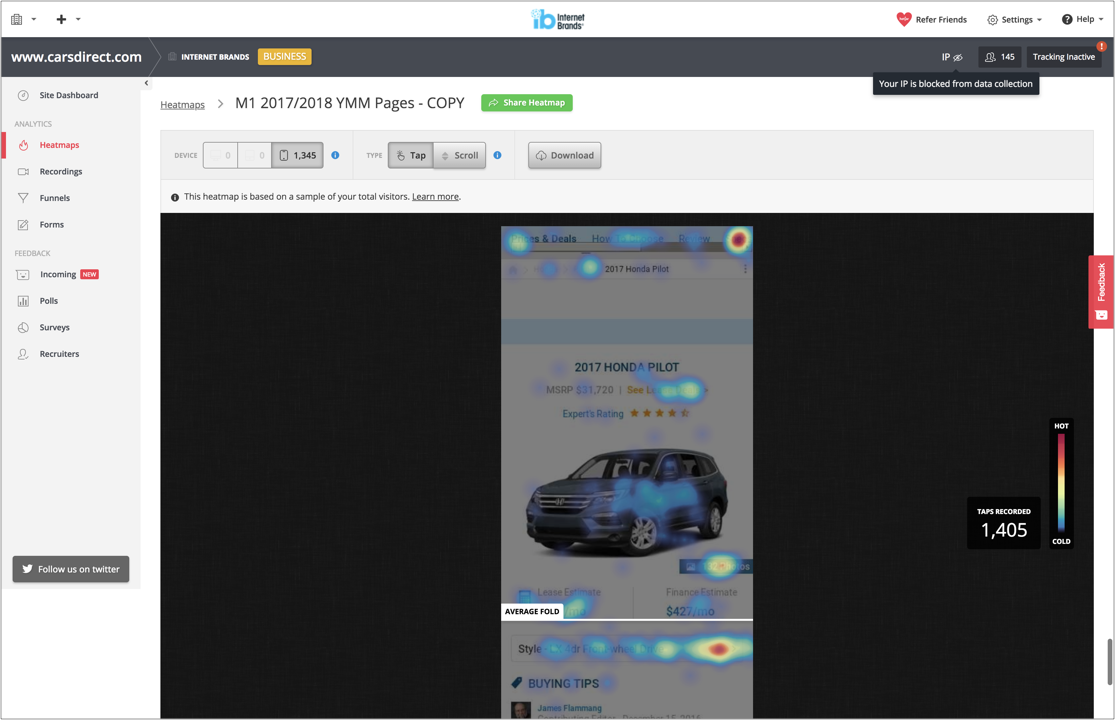Click the hot-cold heat color scale

[1061, 483]
